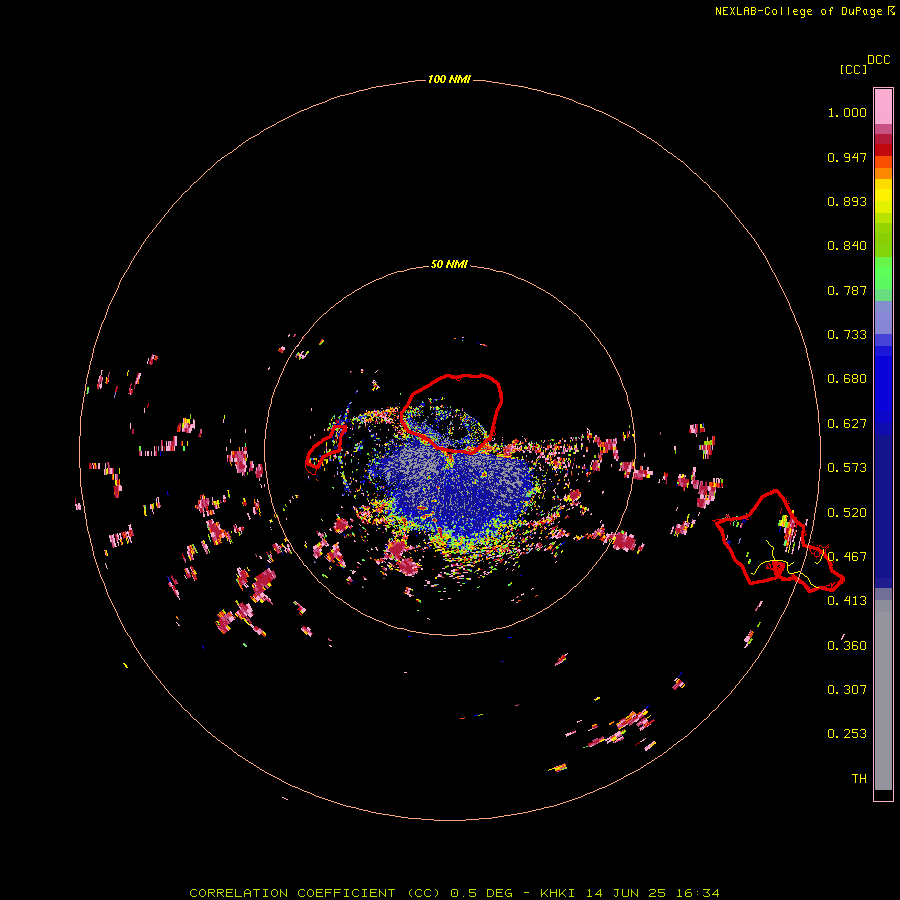Click the 0.307 color scale value

847,690
